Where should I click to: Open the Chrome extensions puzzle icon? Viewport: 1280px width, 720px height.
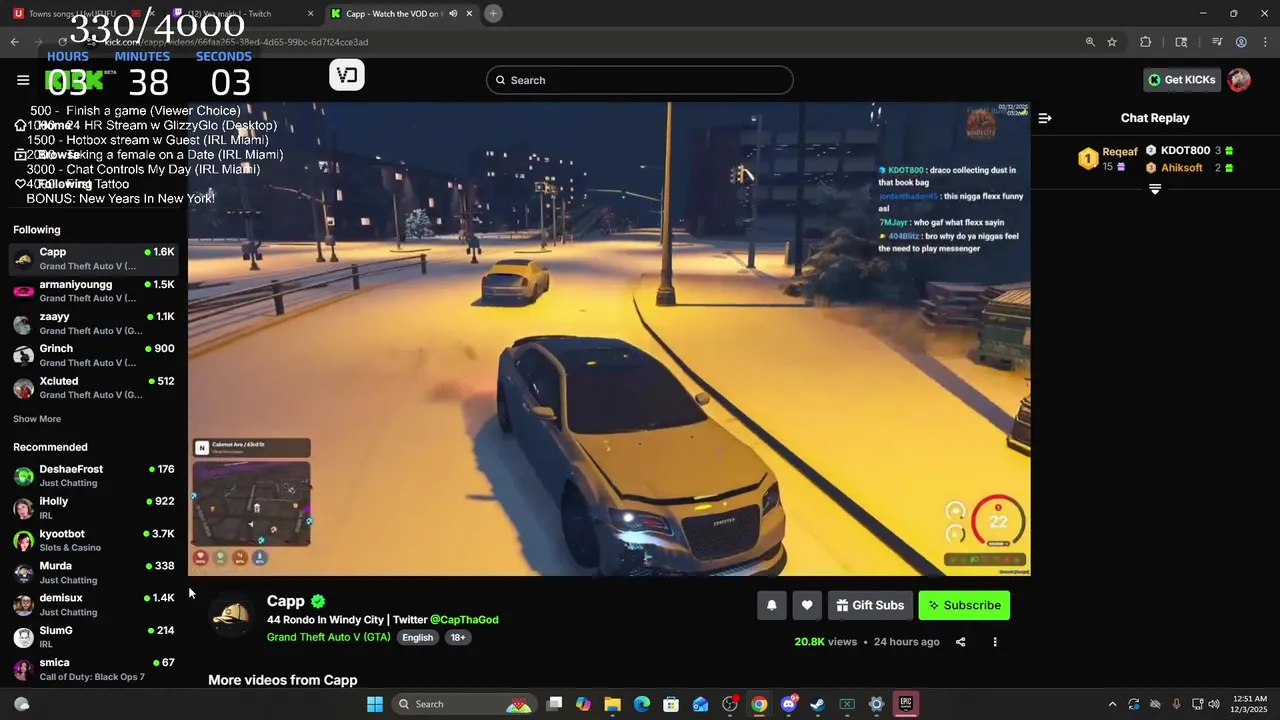[1146, 42]
